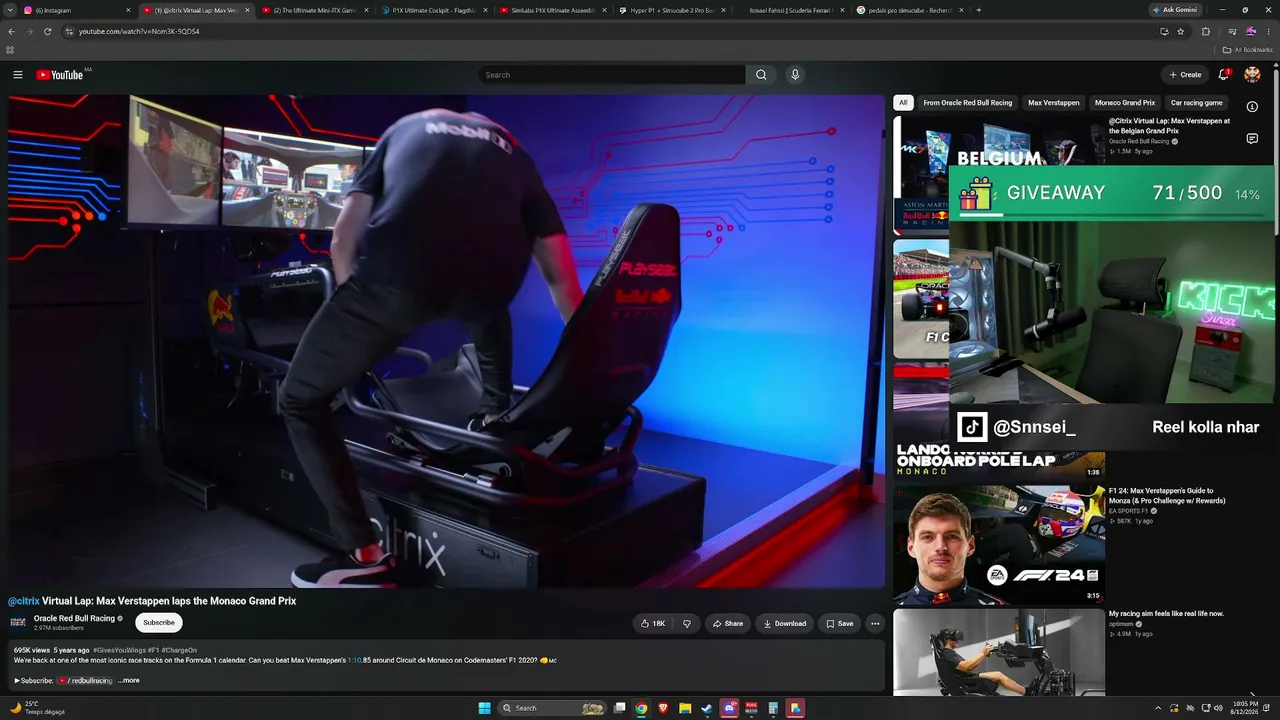Open the taskbar Search box

(552, 708)
